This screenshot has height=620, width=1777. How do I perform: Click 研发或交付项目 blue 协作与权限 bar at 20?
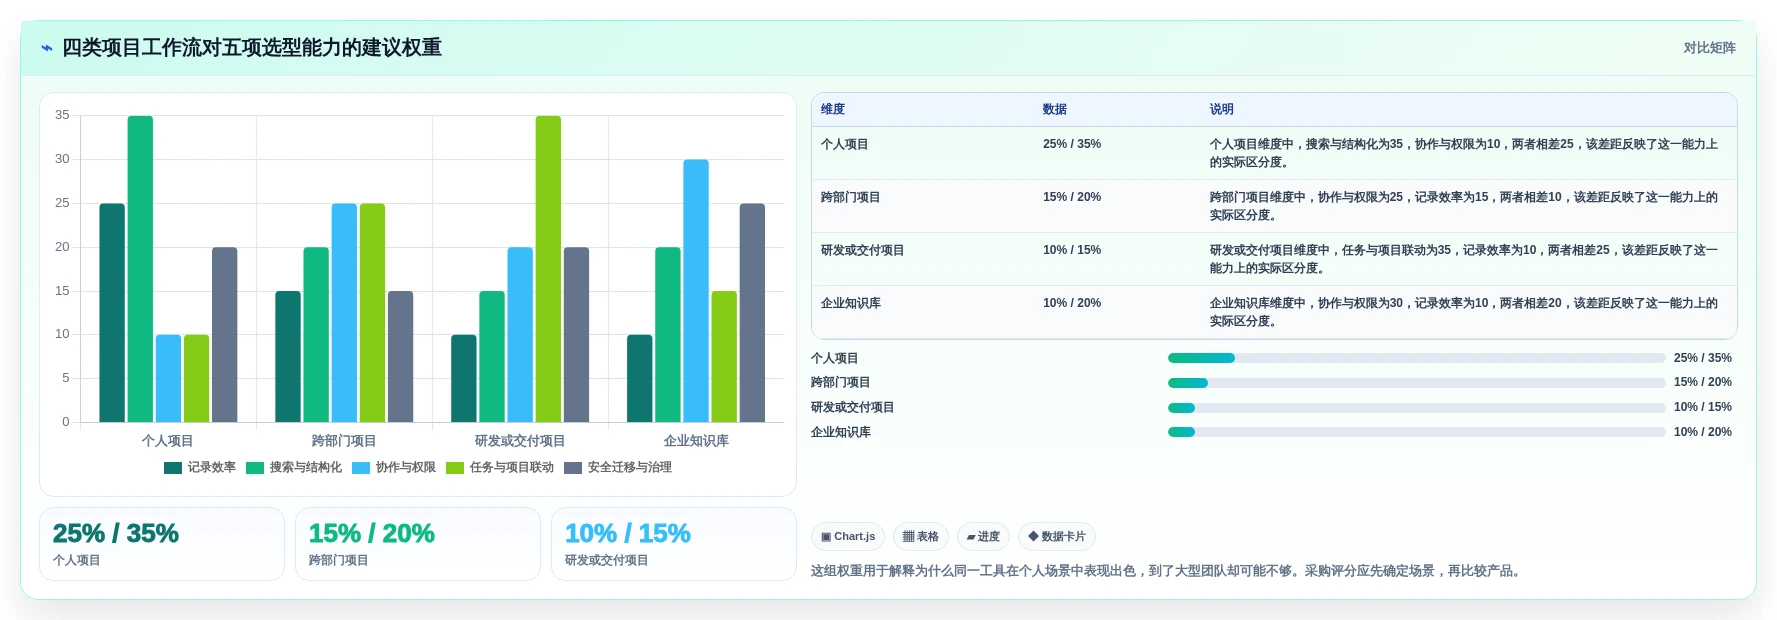(x=520, y=335)
